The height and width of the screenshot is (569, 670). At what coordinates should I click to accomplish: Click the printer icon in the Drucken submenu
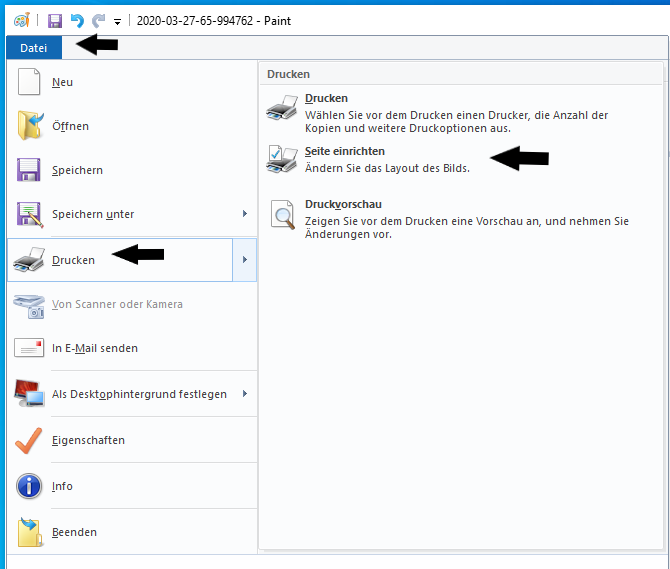[x=282, y=108]
